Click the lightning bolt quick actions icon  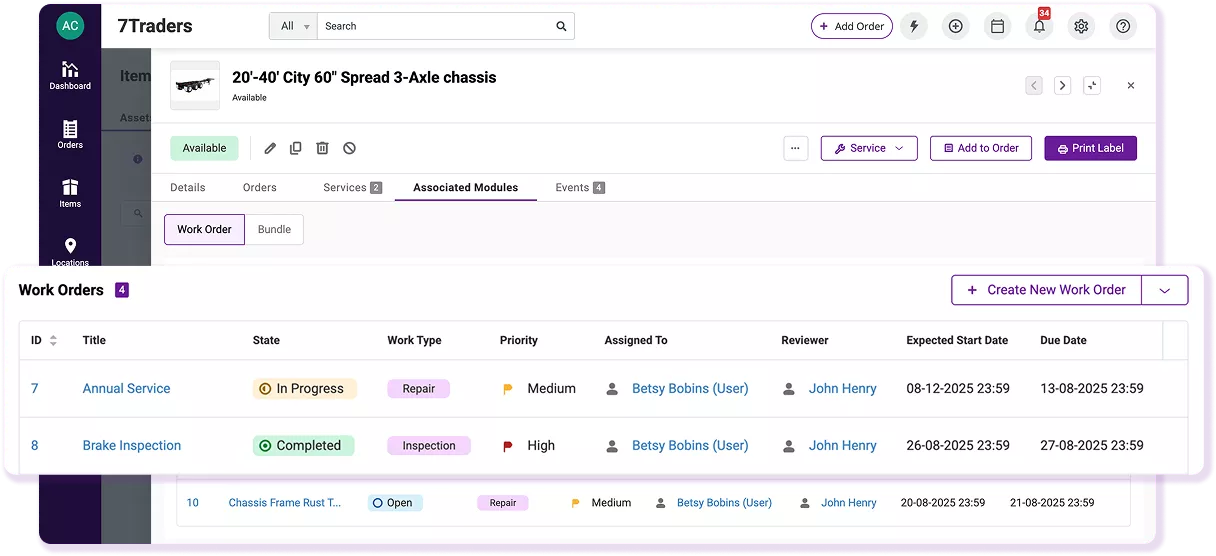click(x=913, y=27)
